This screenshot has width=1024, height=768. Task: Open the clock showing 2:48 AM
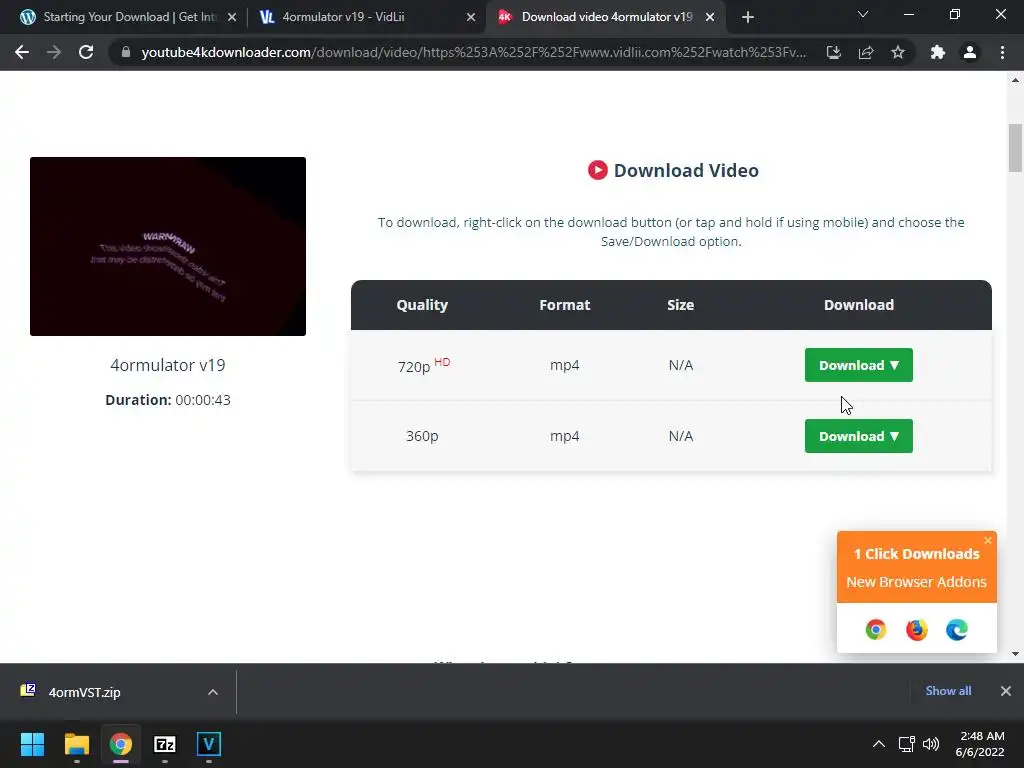[x=980, y=744]
